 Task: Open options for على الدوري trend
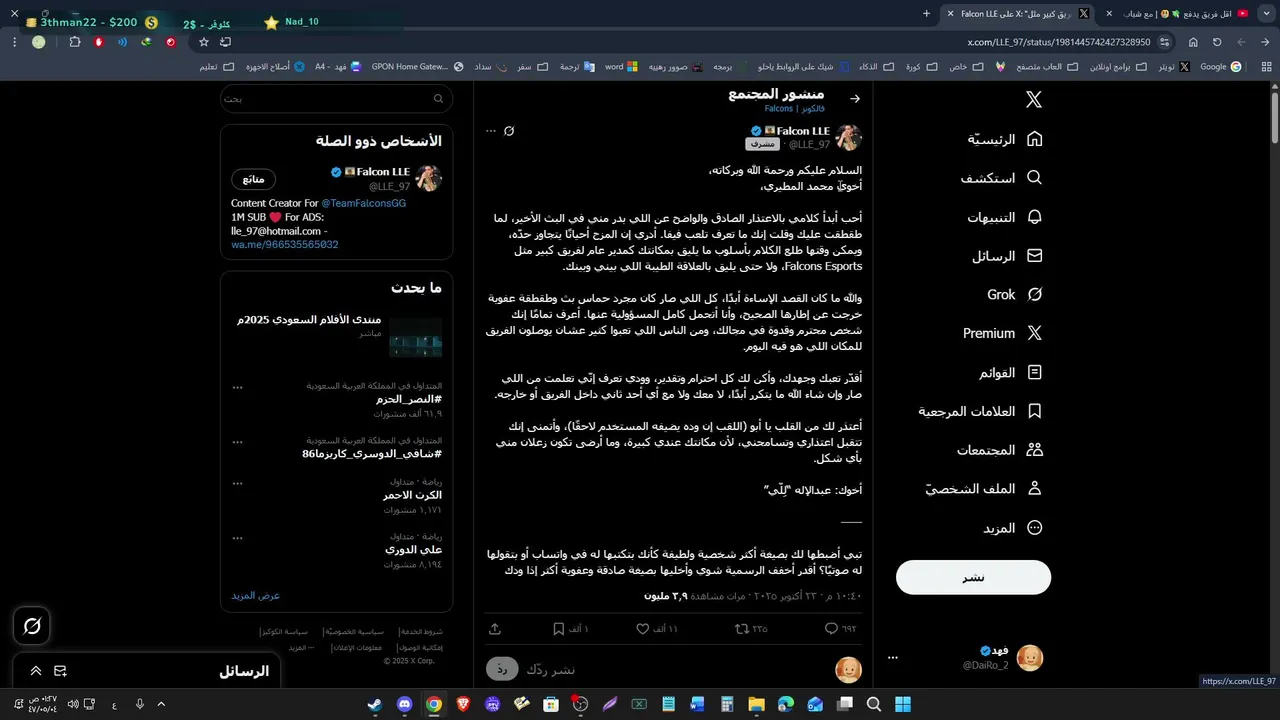[x=237, y=536]
